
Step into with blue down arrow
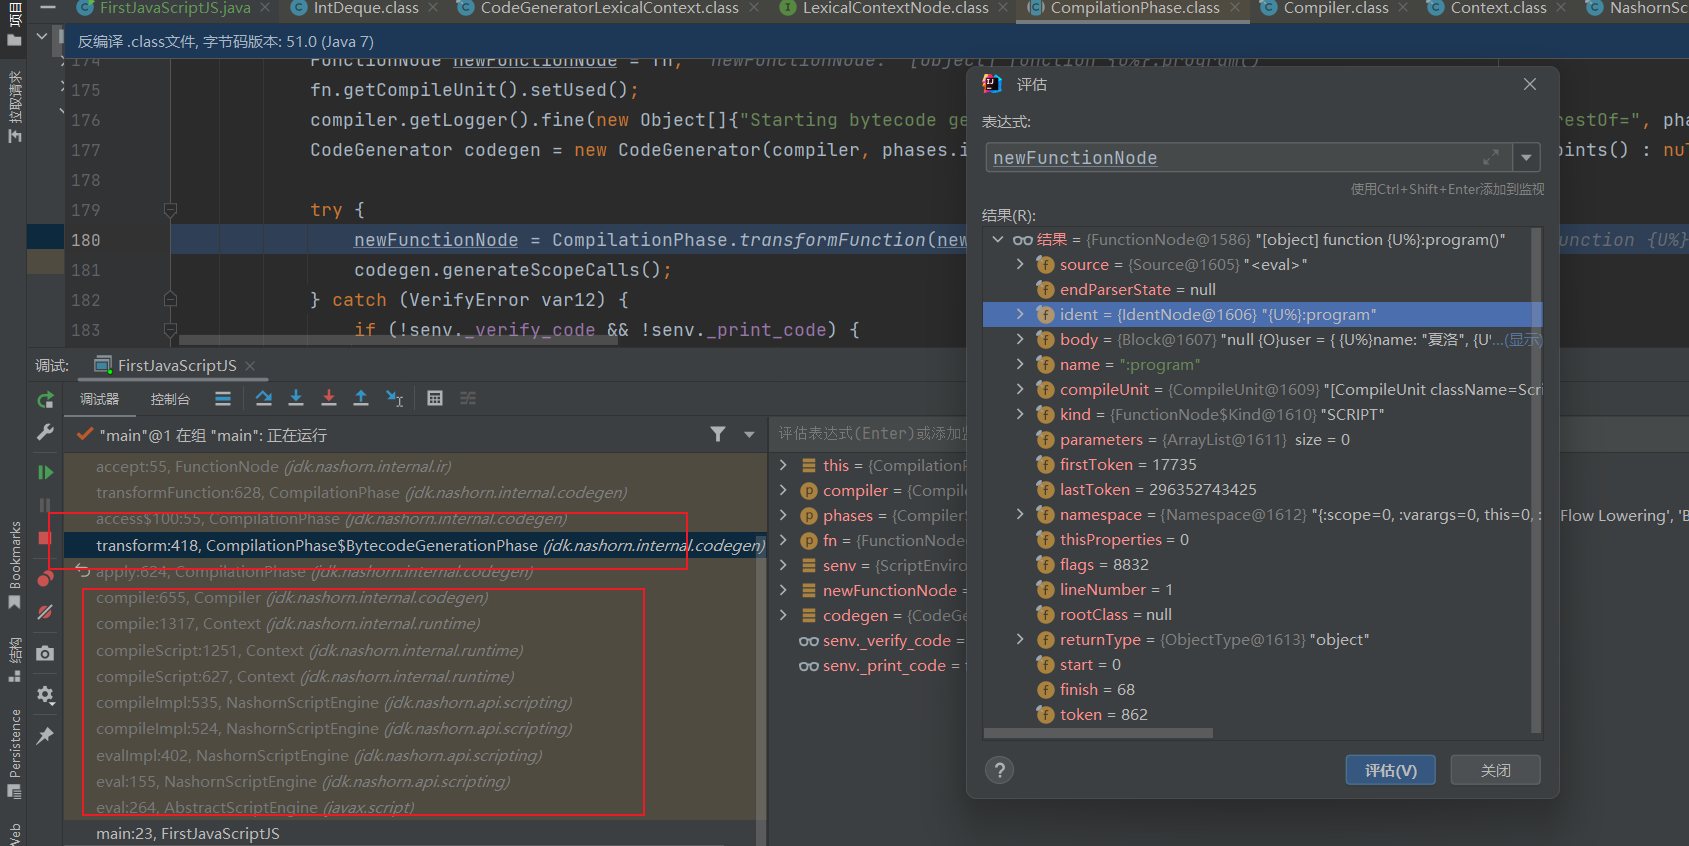coord(296,399)
